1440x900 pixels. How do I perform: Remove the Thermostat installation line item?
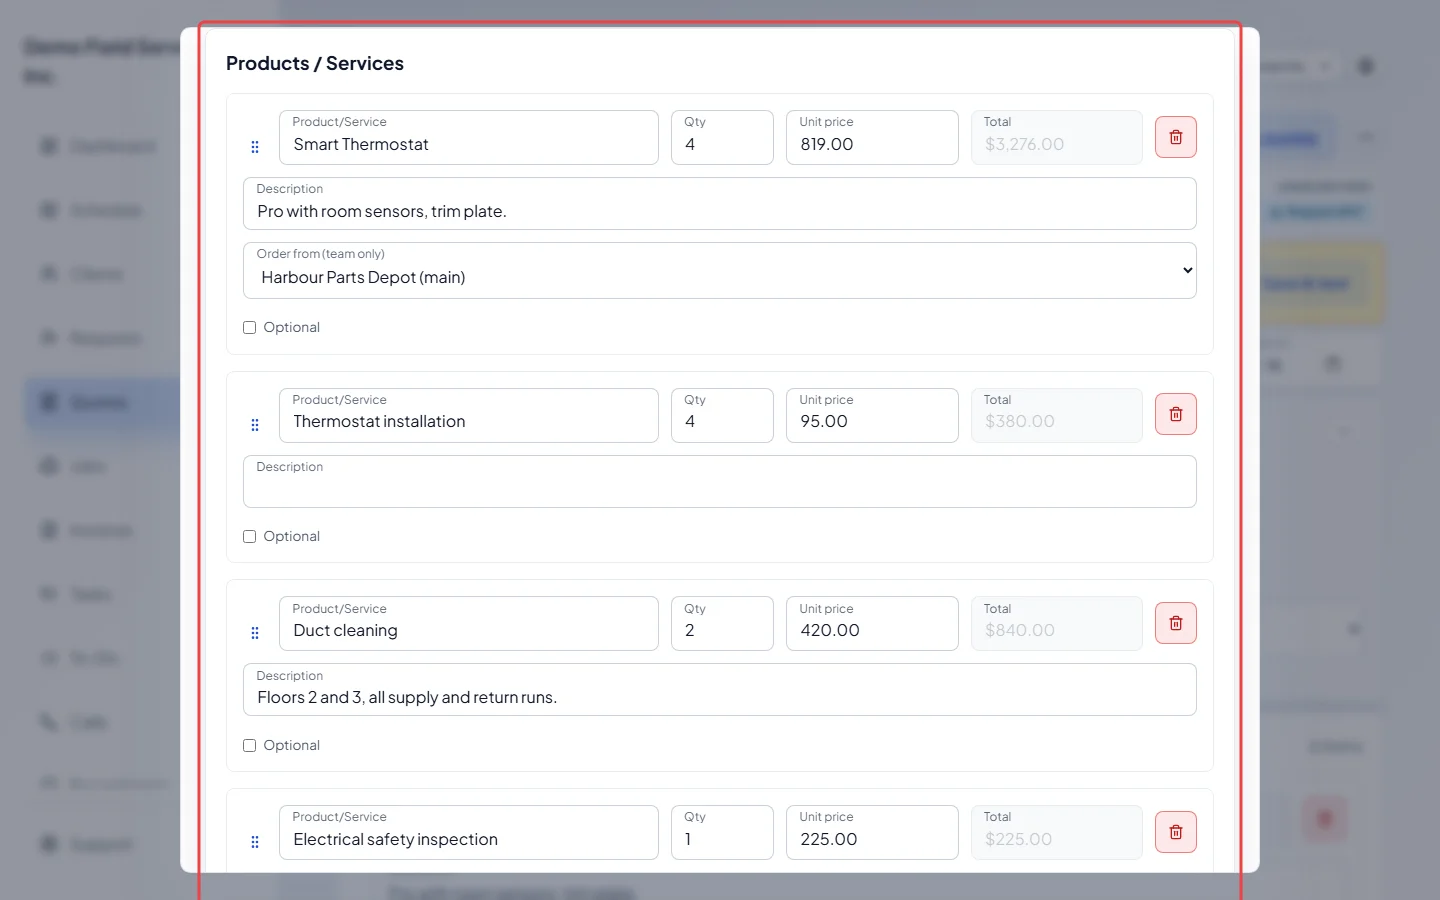coord(1176,414)
